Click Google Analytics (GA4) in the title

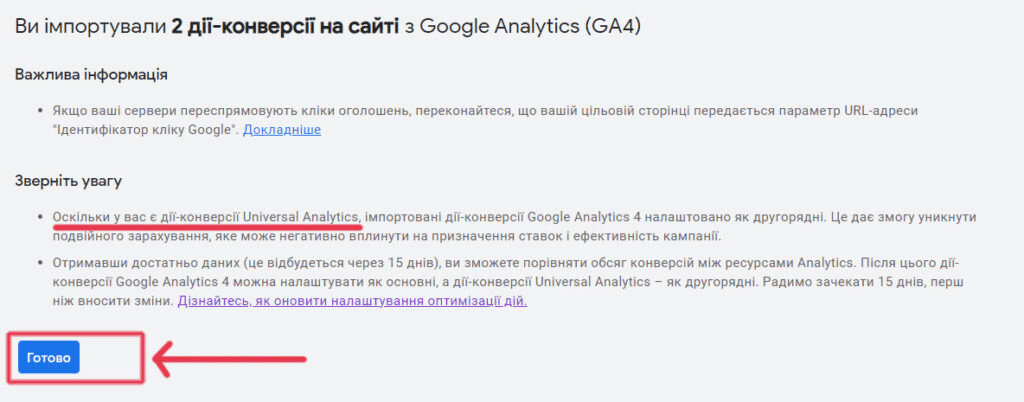pos(530,27)
